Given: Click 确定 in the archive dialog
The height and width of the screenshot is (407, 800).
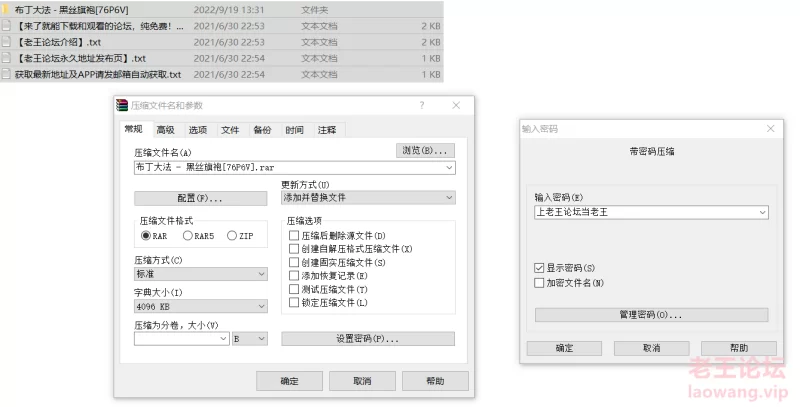Looking at the screenshot, I should pyautogui.click(x=289, y=381).
